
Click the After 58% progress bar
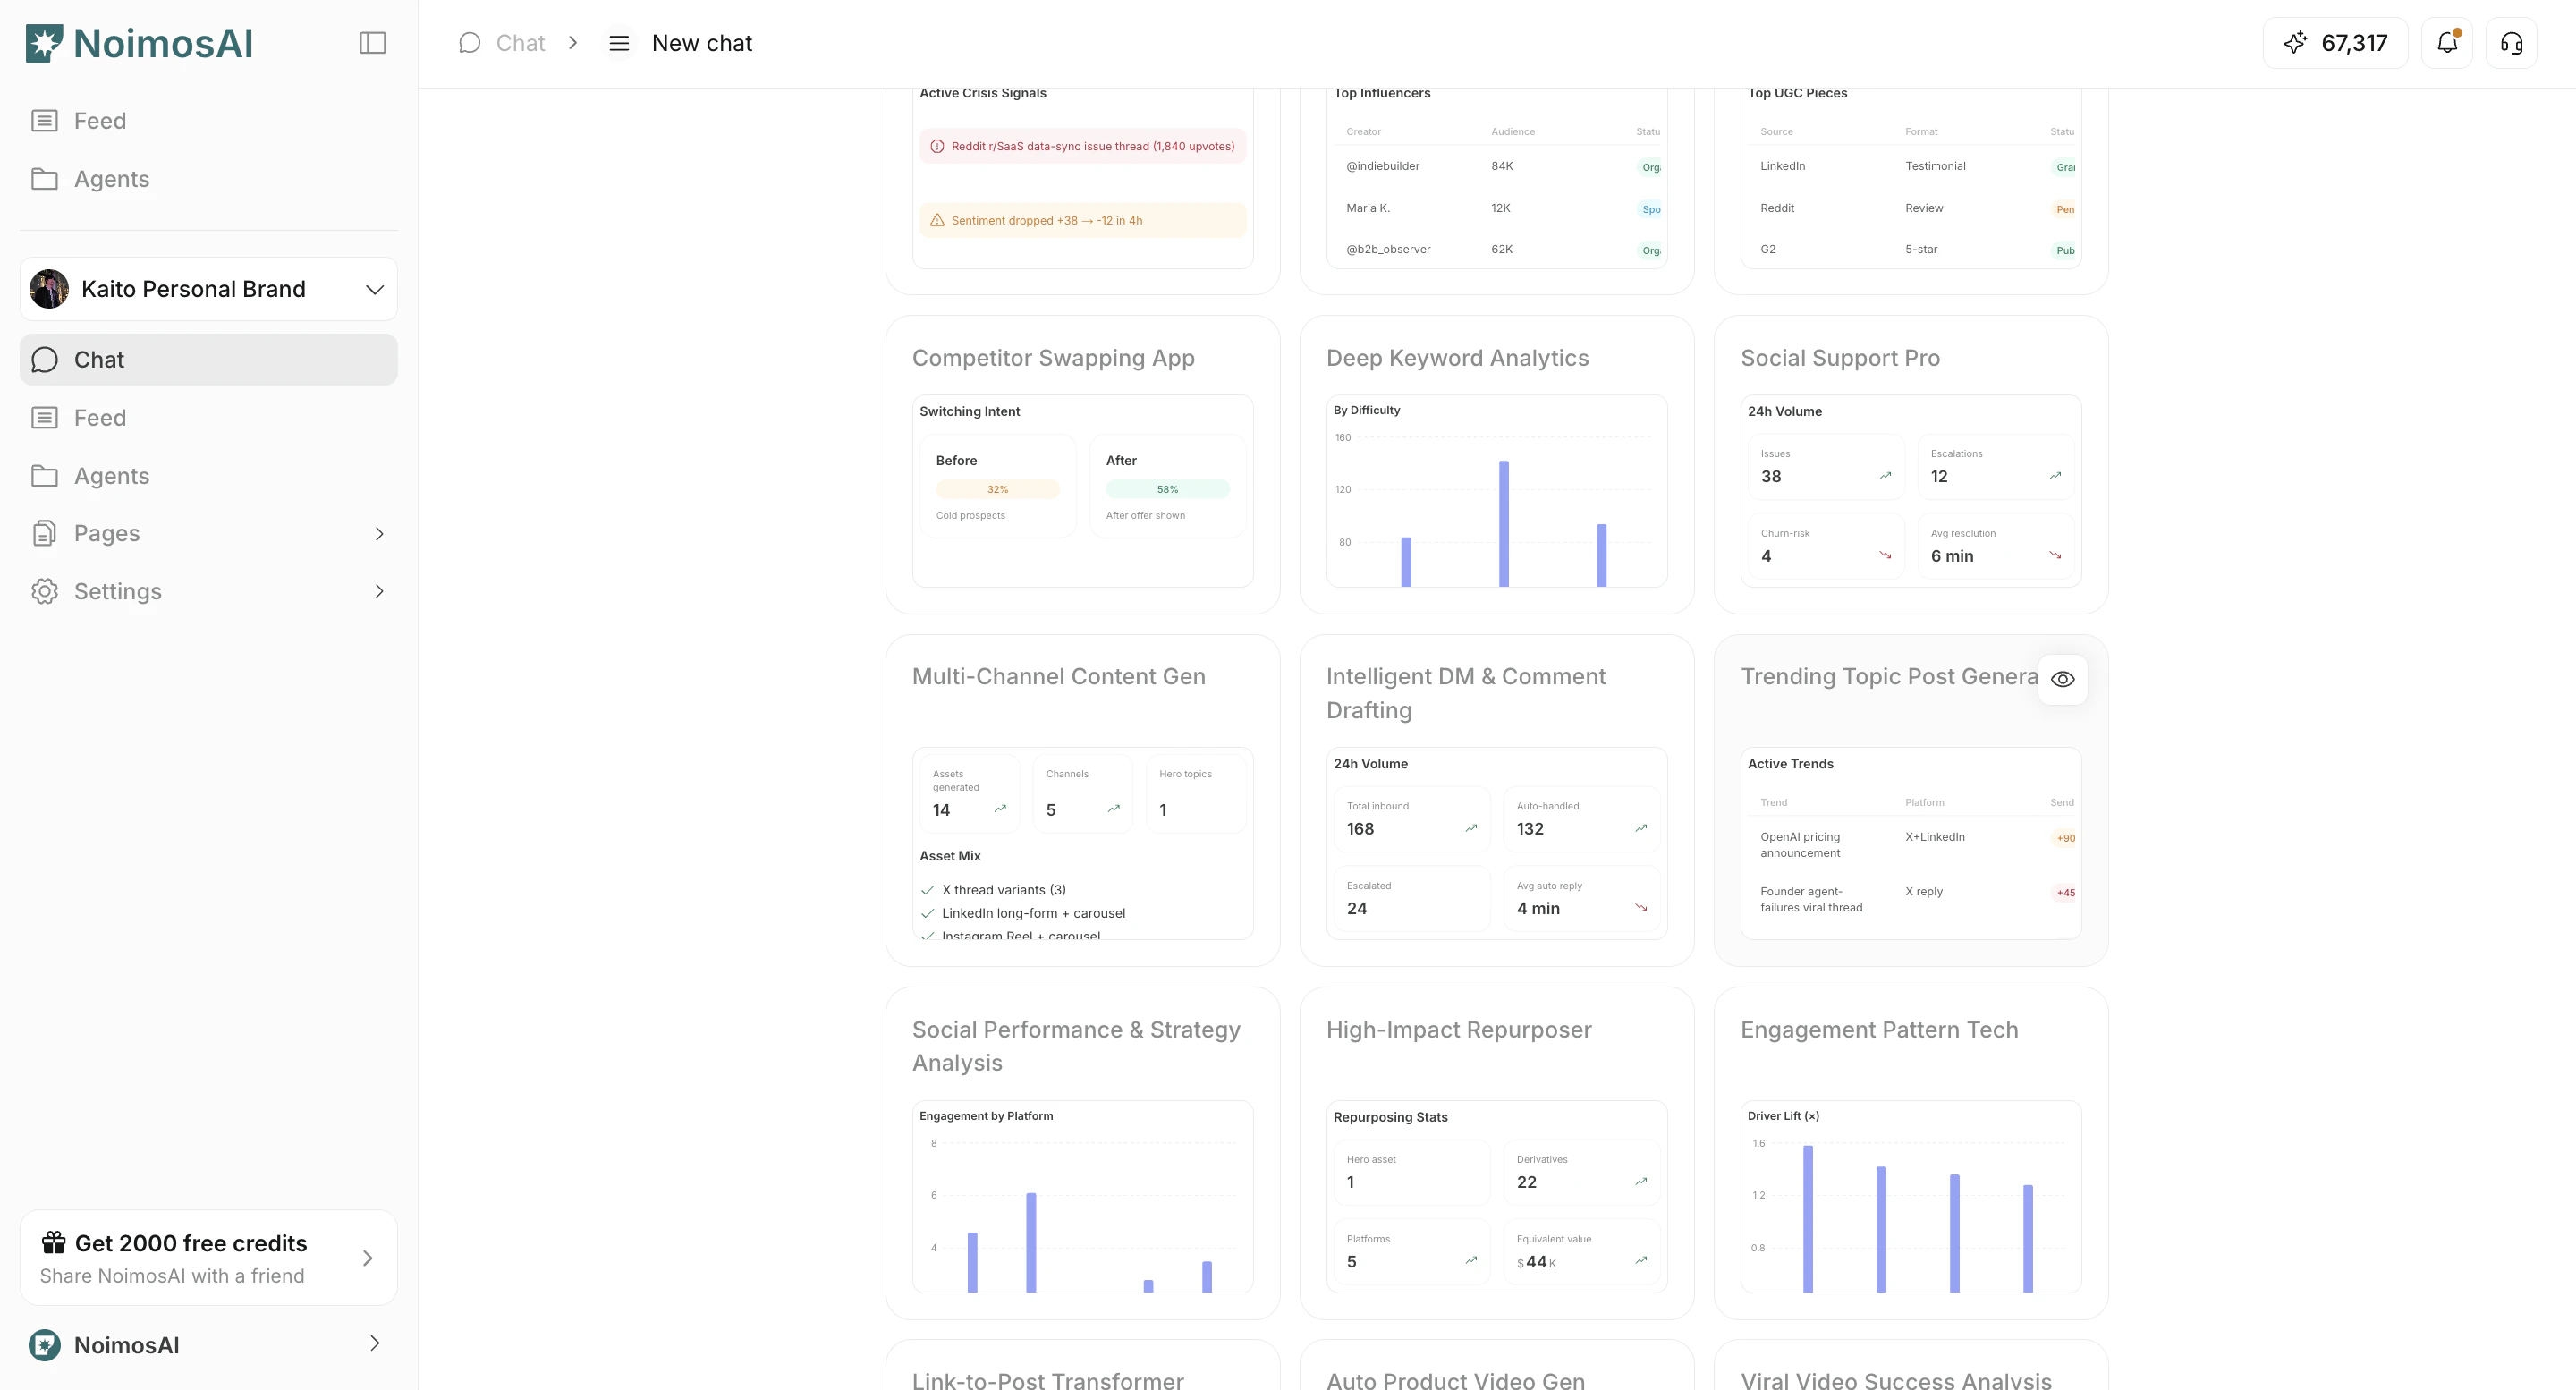point(1167,490)
